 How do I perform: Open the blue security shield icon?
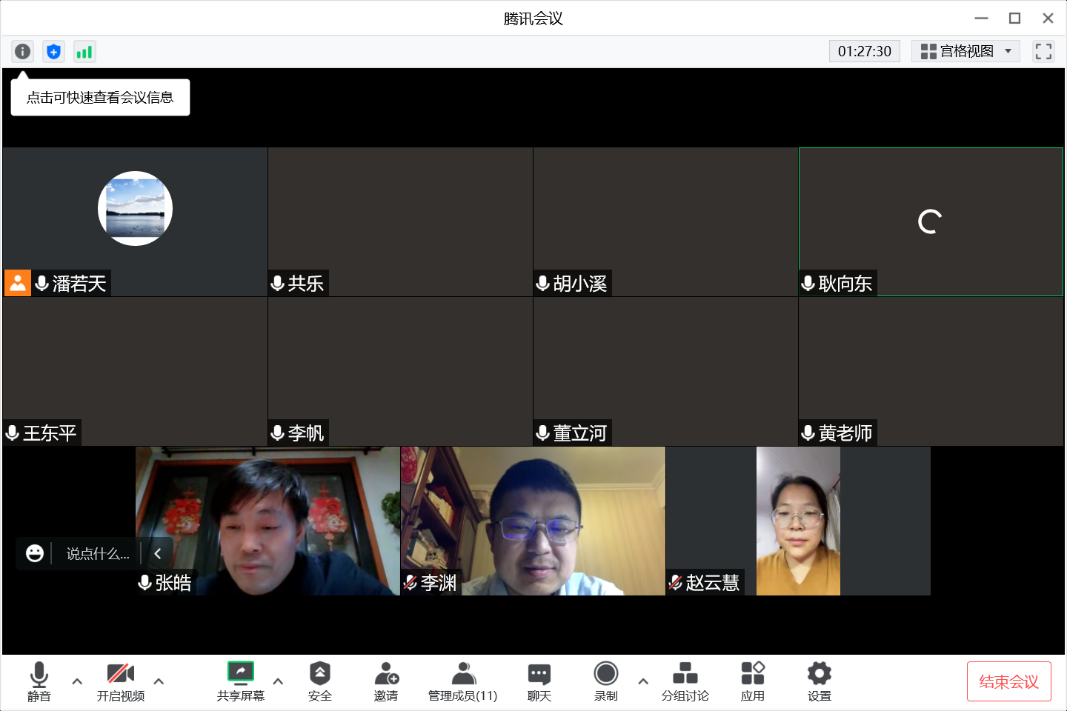point(53,51)
